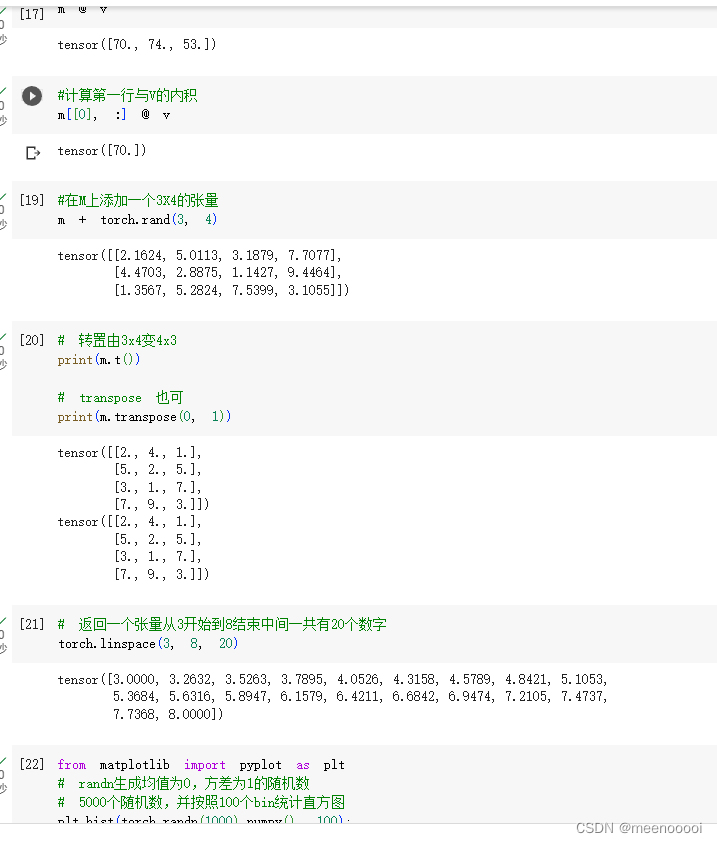This screenshot has width=717, height=843.
Task: Click the plt.hist code line at bottom
Action: pyautogui.click(x=204, y=819)
